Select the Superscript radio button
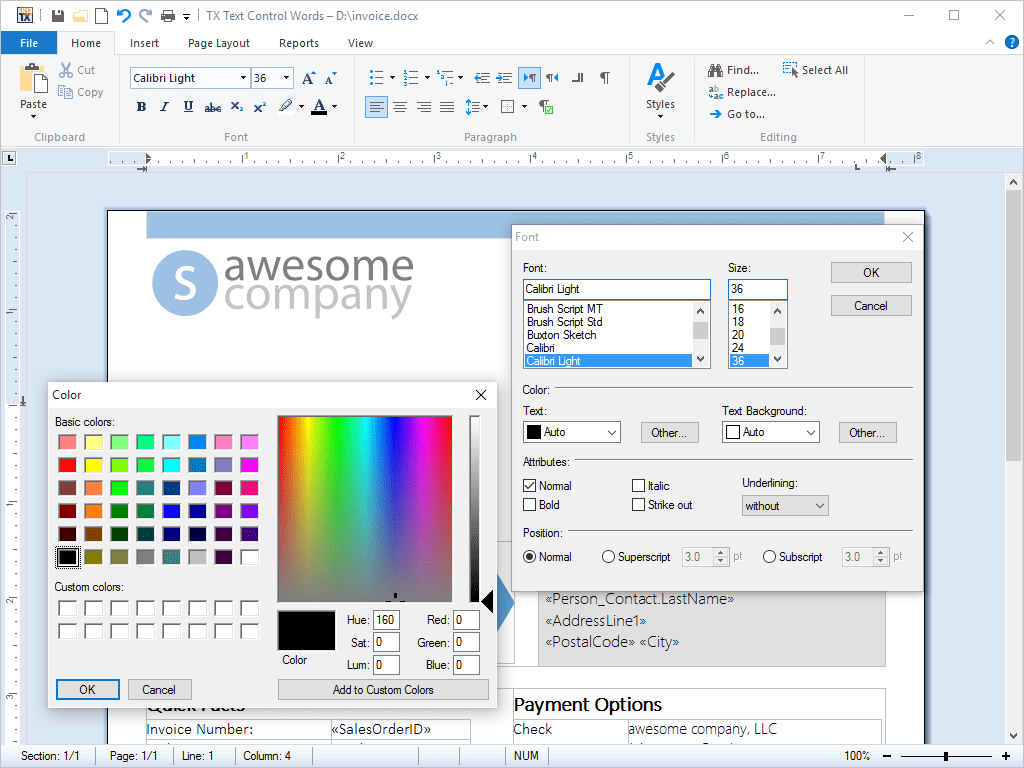The height and width of the screenshot is (768, 1024). 606,557
